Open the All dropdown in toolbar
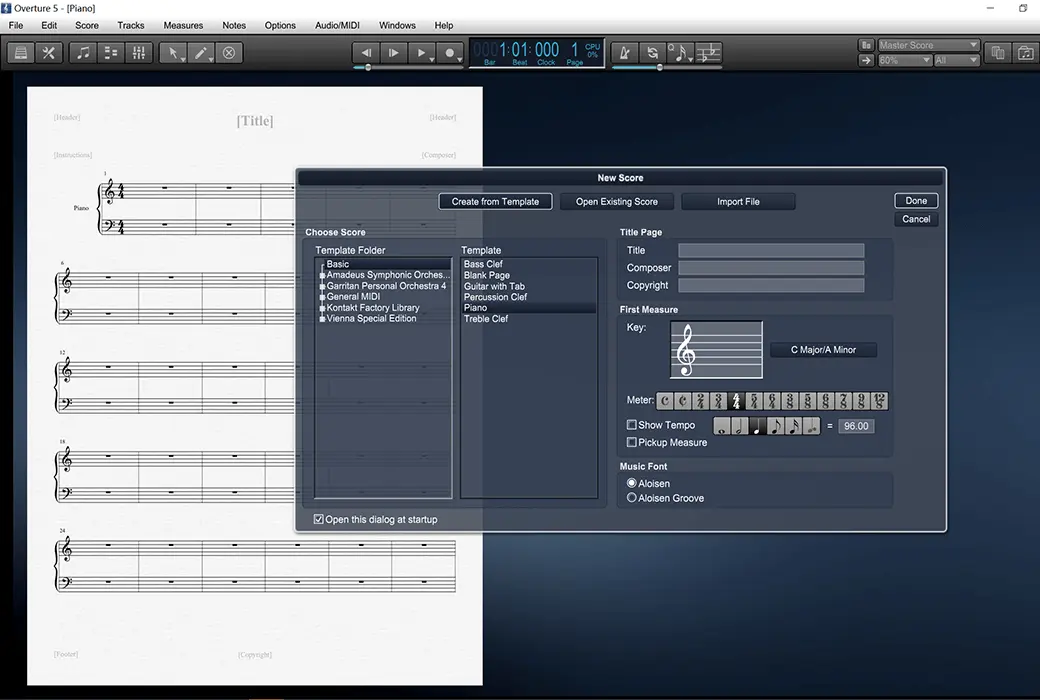 [x=956, y=60]
